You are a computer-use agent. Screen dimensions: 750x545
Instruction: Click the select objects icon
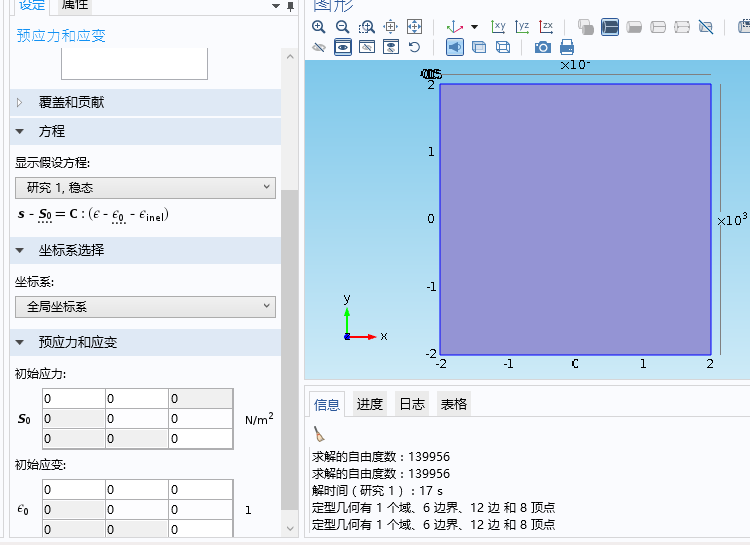tap(586, 27)
